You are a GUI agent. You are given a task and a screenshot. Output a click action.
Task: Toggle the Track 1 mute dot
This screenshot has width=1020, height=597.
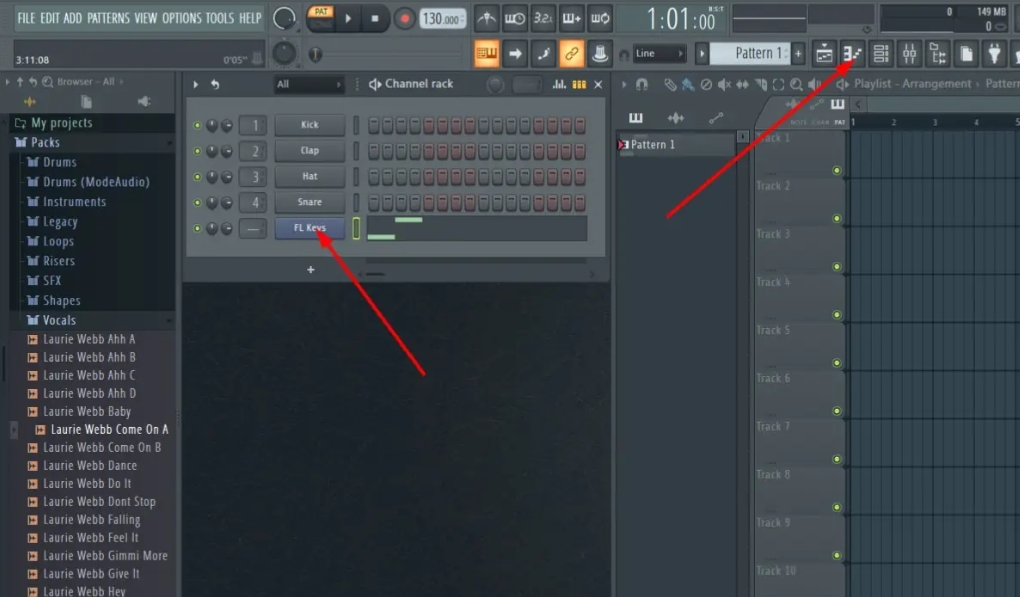click(837, 170)
